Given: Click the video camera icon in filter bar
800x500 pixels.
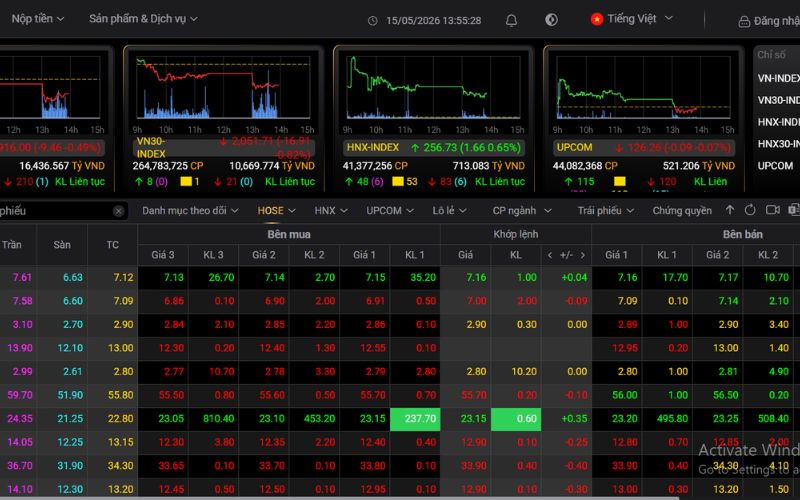Looking at the screenshot, I should (772, 210).
